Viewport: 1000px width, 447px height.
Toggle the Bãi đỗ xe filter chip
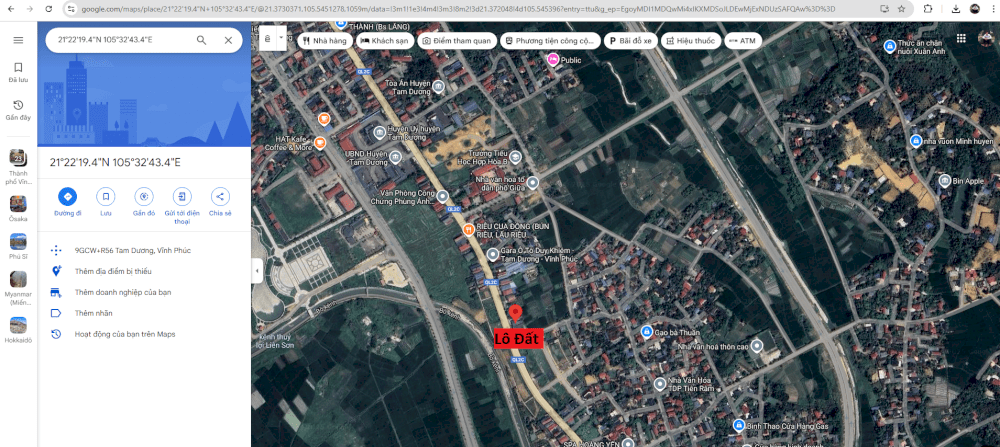tap(631, 41)
